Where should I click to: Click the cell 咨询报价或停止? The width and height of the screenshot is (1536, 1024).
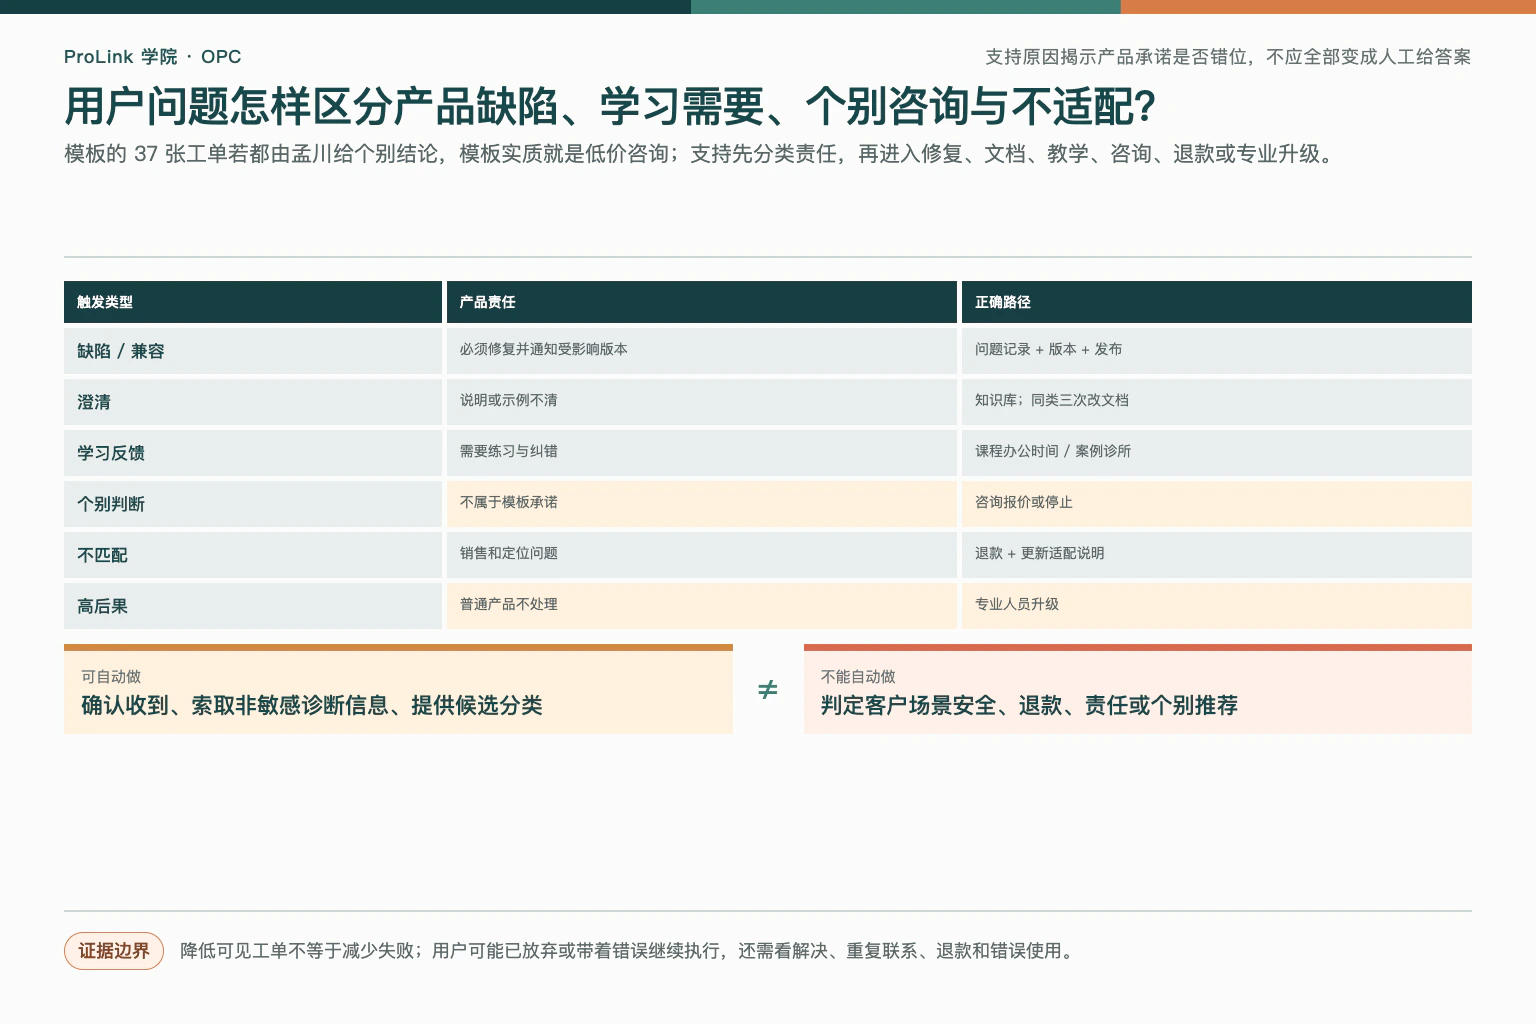click(1217, 504)
